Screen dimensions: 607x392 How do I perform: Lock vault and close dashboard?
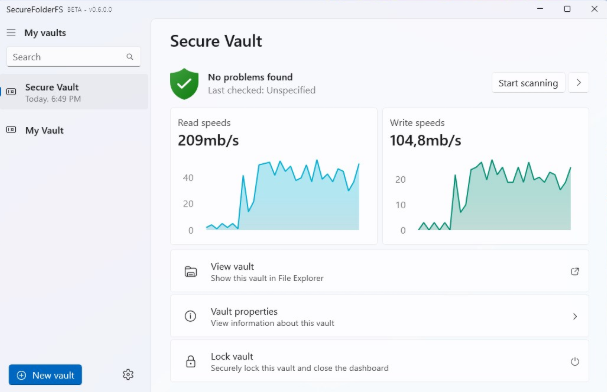coord(379,361)
